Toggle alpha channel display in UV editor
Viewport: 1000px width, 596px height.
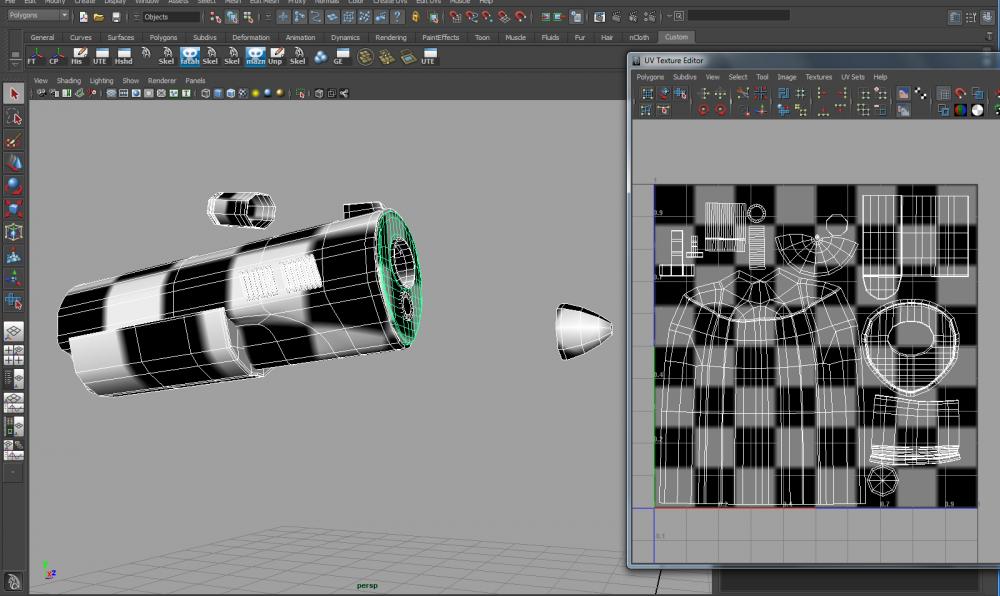click(x=977, y=110)
